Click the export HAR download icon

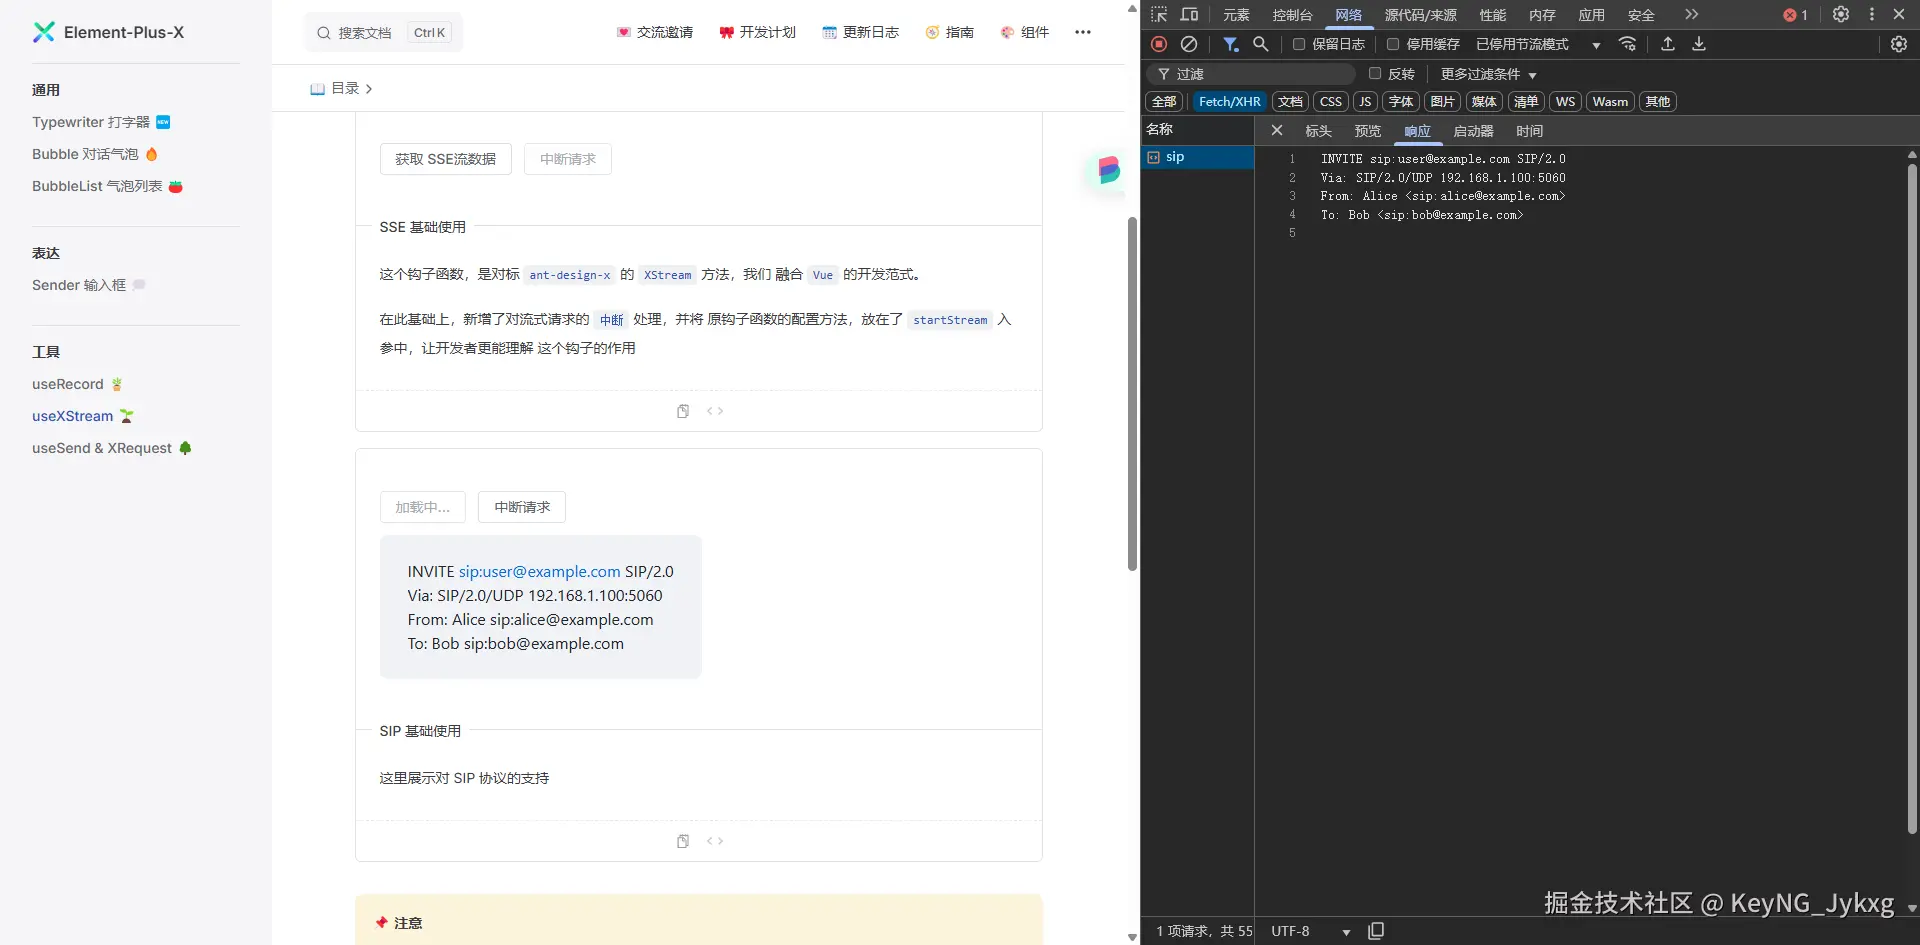coord(1699,44)
